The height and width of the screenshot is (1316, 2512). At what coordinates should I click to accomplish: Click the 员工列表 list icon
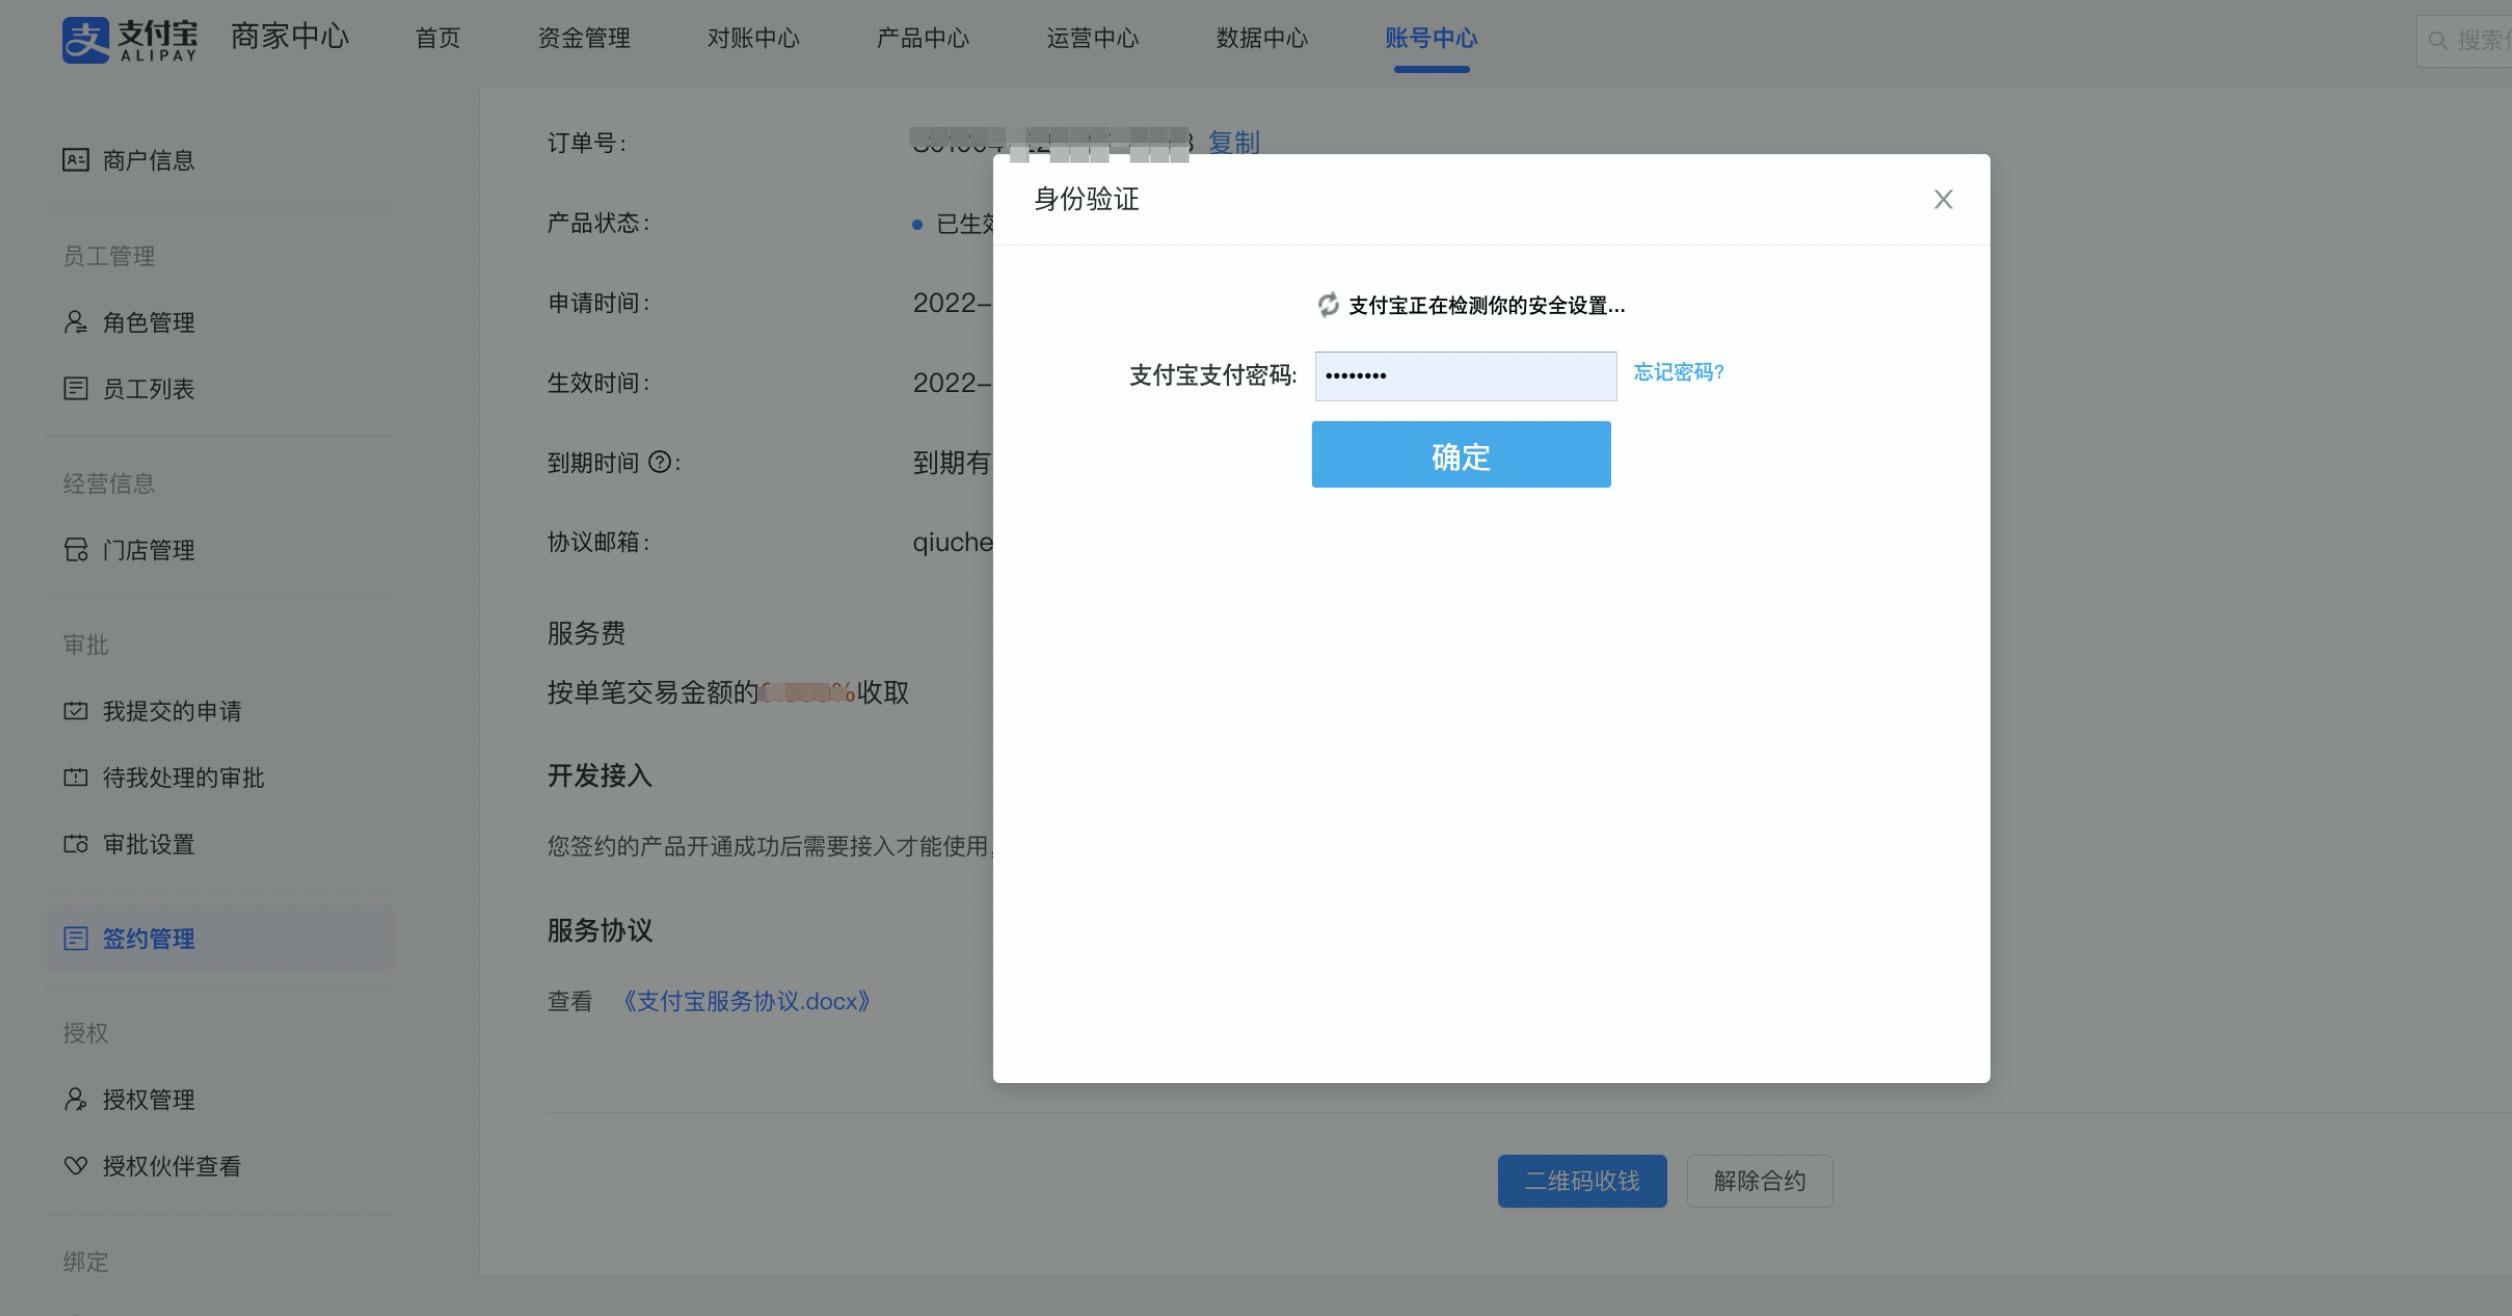tap(75, 388)
